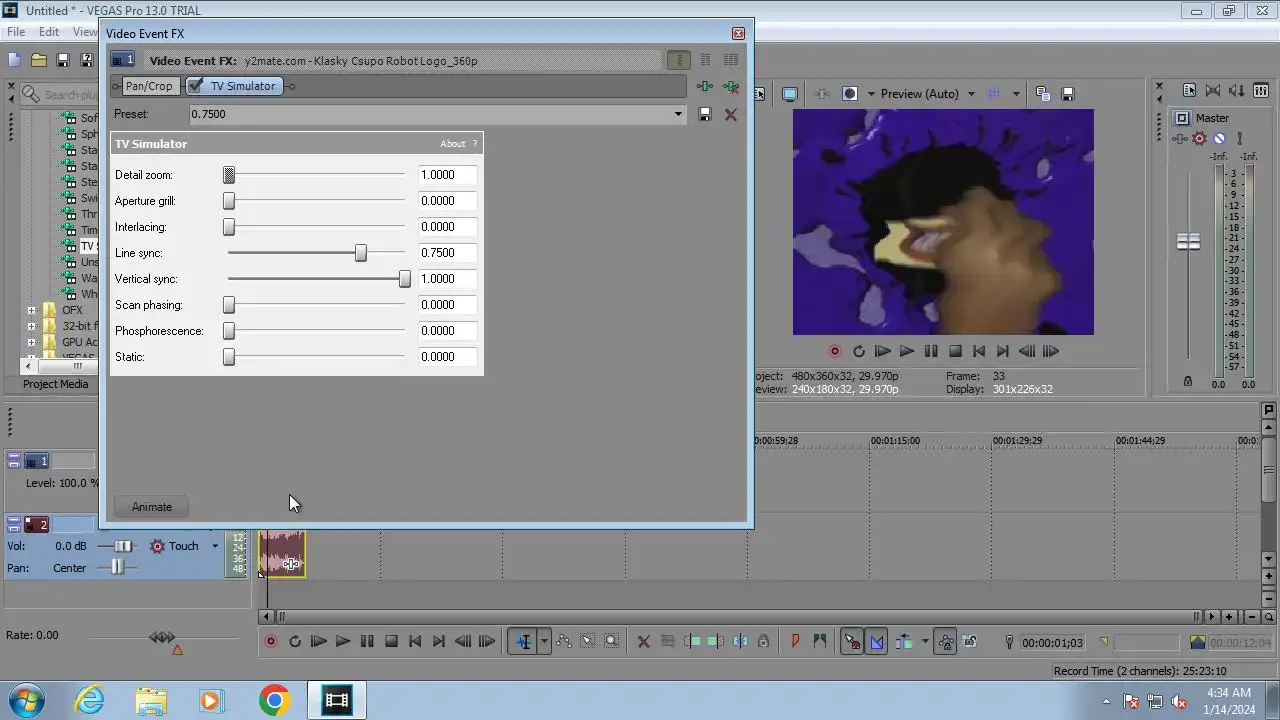This screenshot has height=720, width=1280.
Task: Toggle Automatic Crossfades button
Action: 877,642
